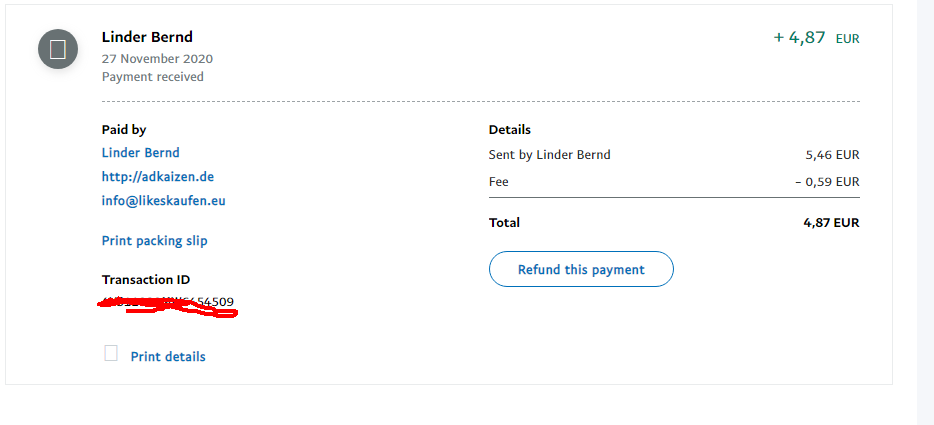The image size is (934, 425).
Task: Click the 5,46 EUR sent amount
Action: 832,155
